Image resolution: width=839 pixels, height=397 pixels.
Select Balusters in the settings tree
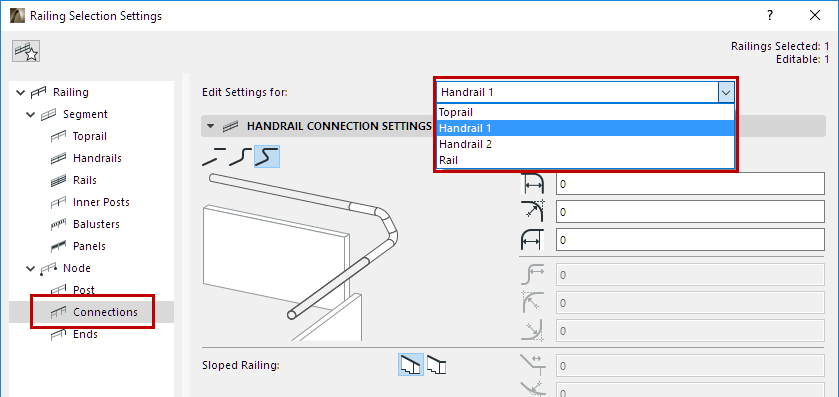(96, 224)
